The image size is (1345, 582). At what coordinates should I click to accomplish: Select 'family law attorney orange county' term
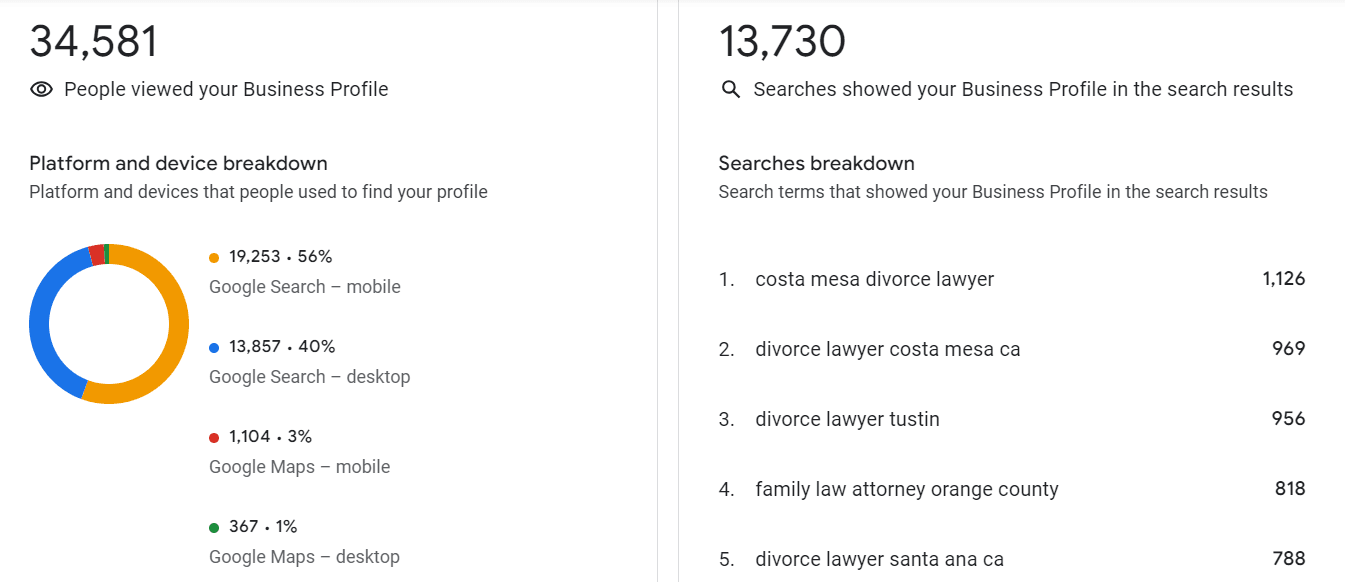point(906,490)
